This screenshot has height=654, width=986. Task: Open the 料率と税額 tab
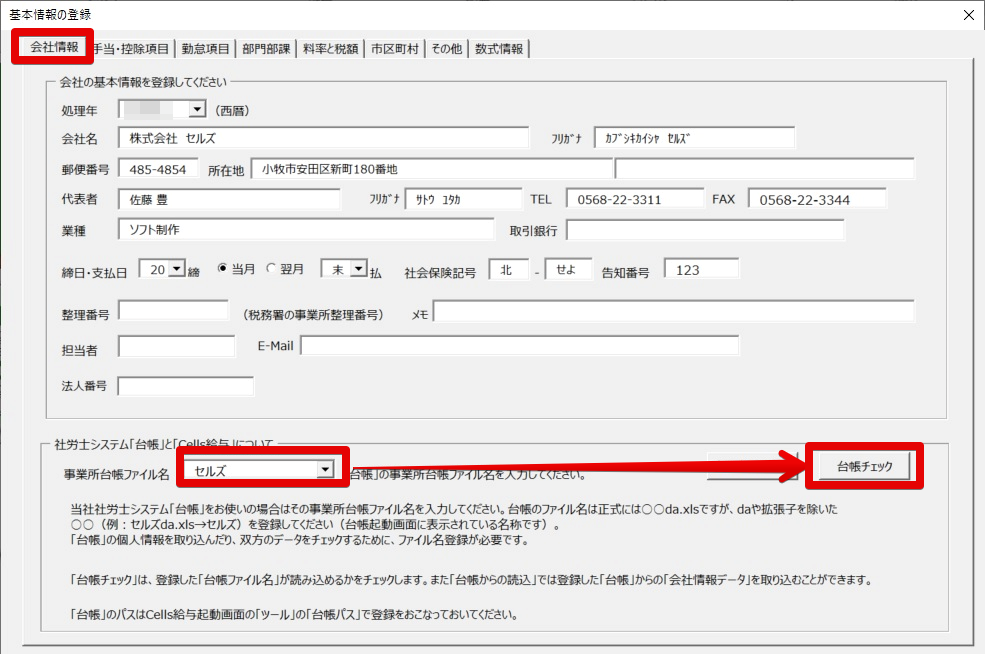coord(330,48)
